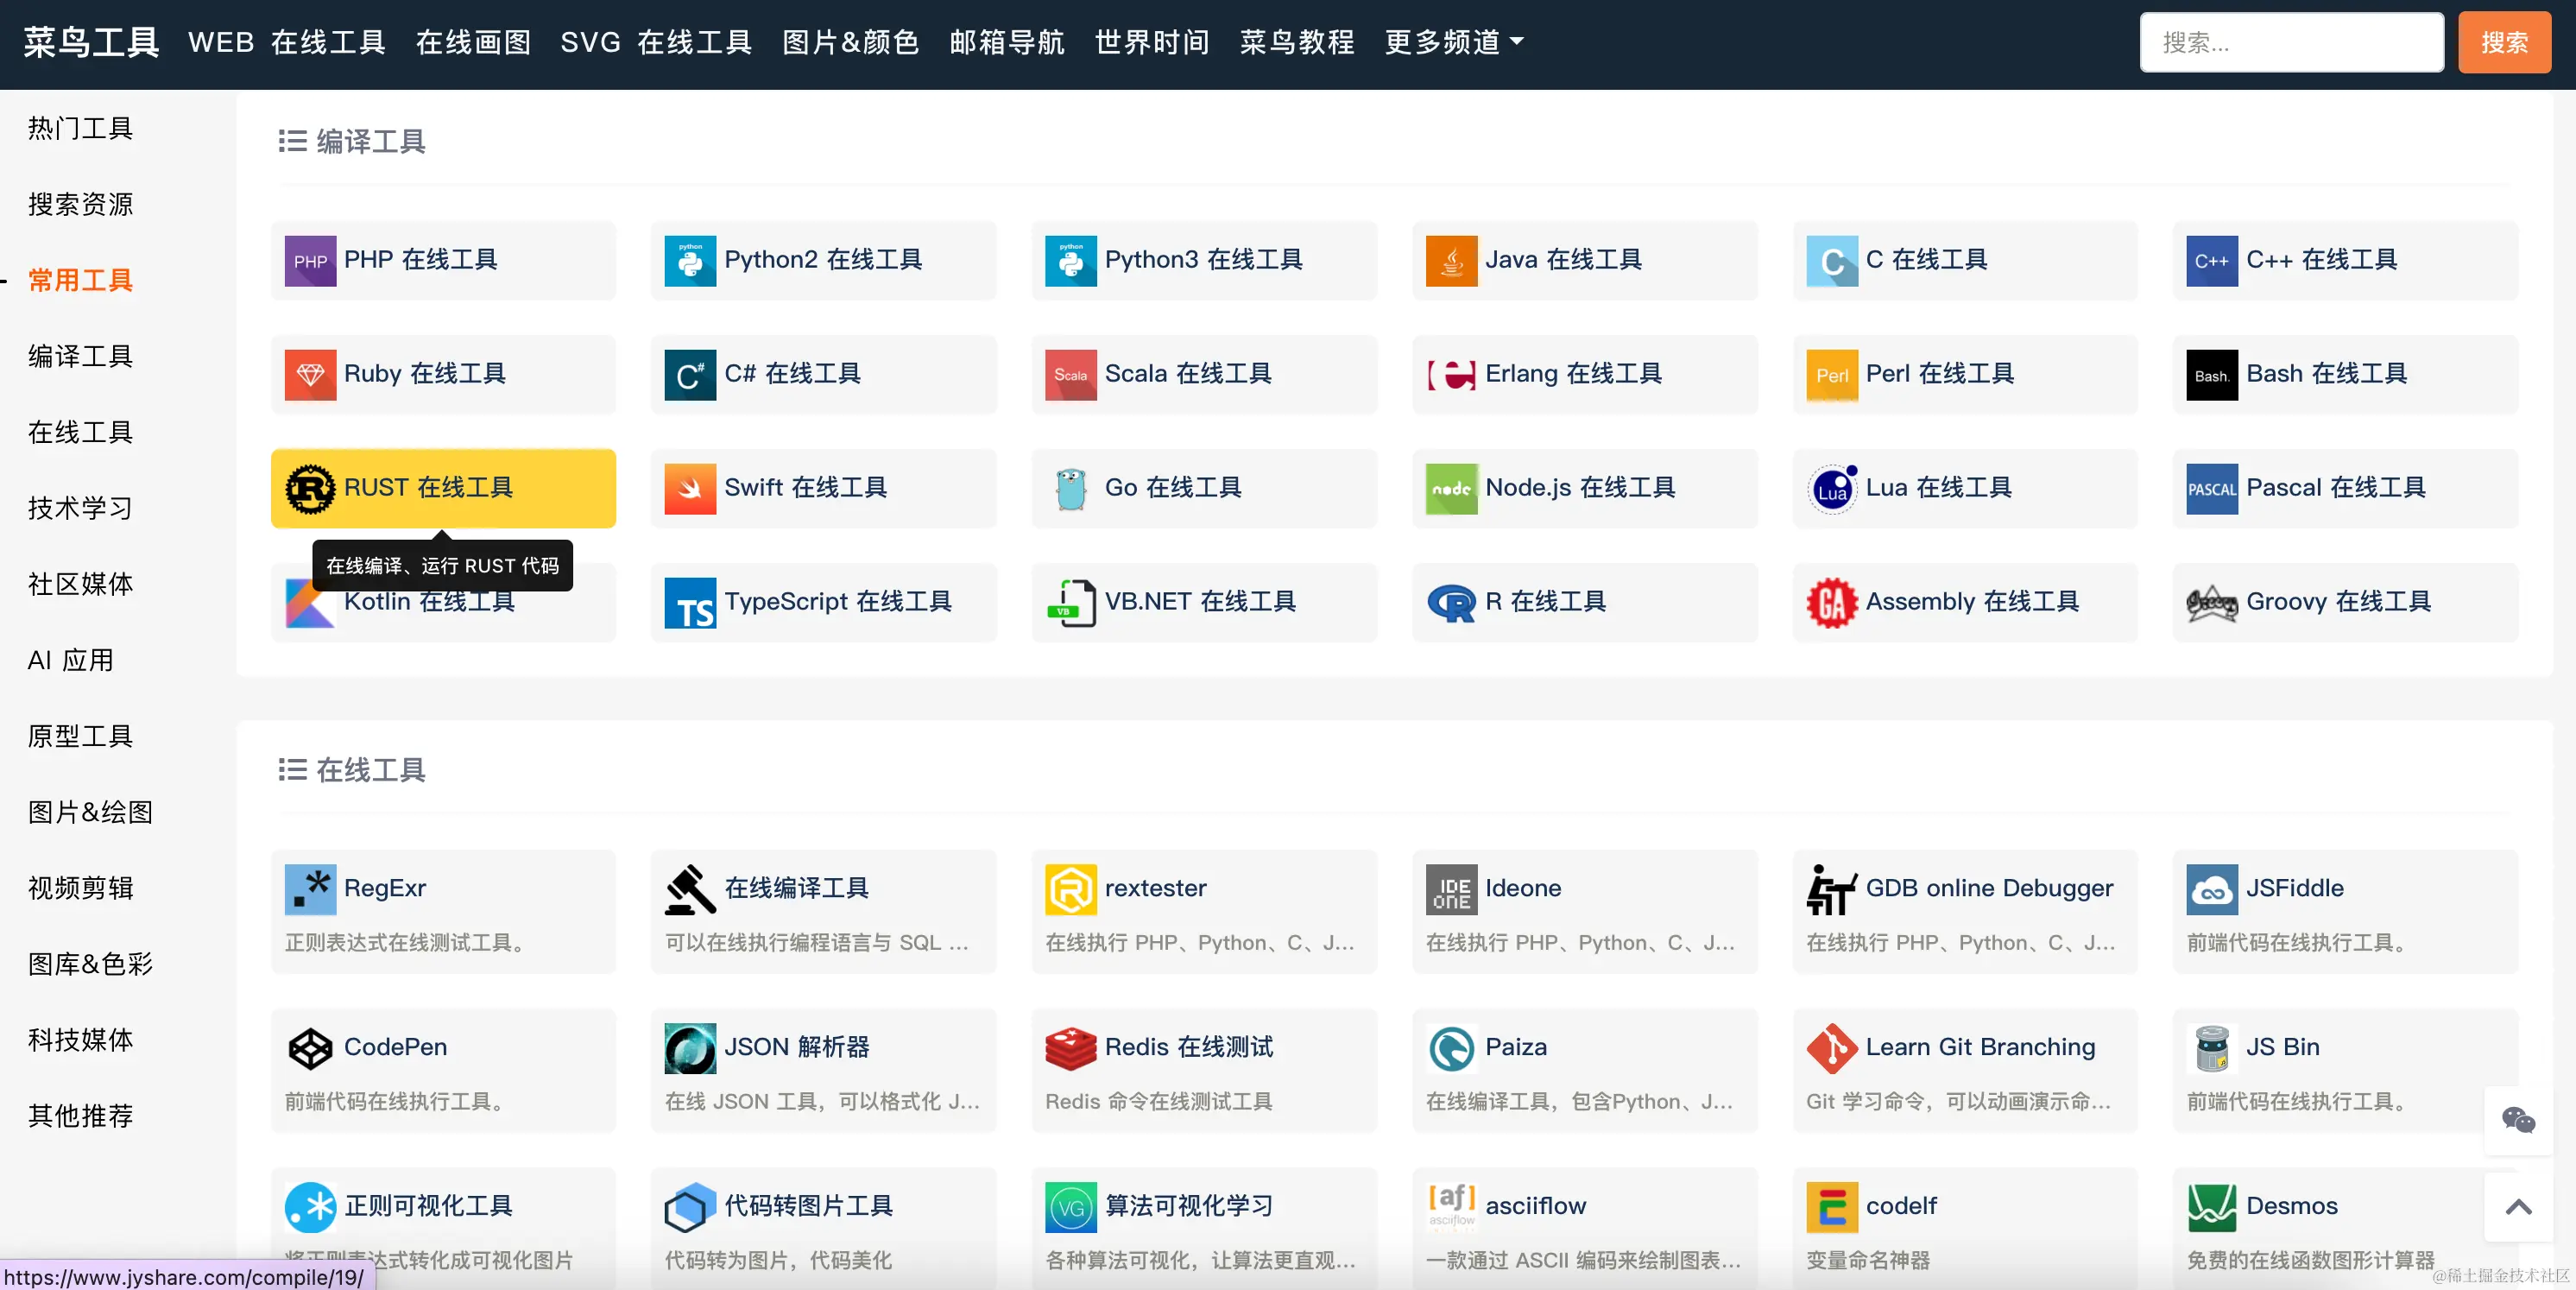Click the scroll-to-top chevron button
Viewport: 2576px width, 1290px height.
(2518, 1207)
